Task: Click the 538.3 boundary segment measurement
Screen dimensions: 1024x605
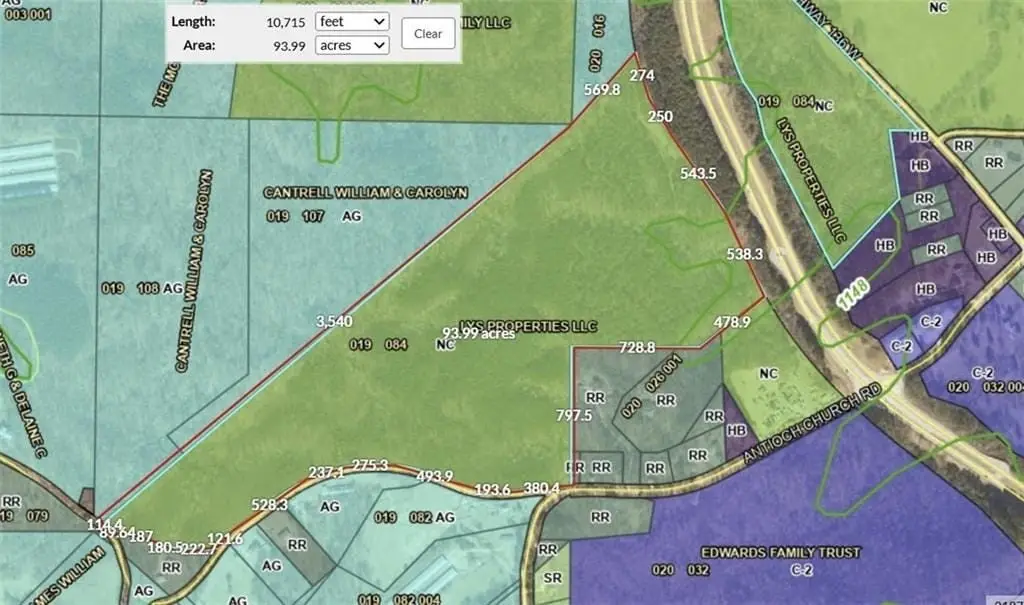Action: 744,255
